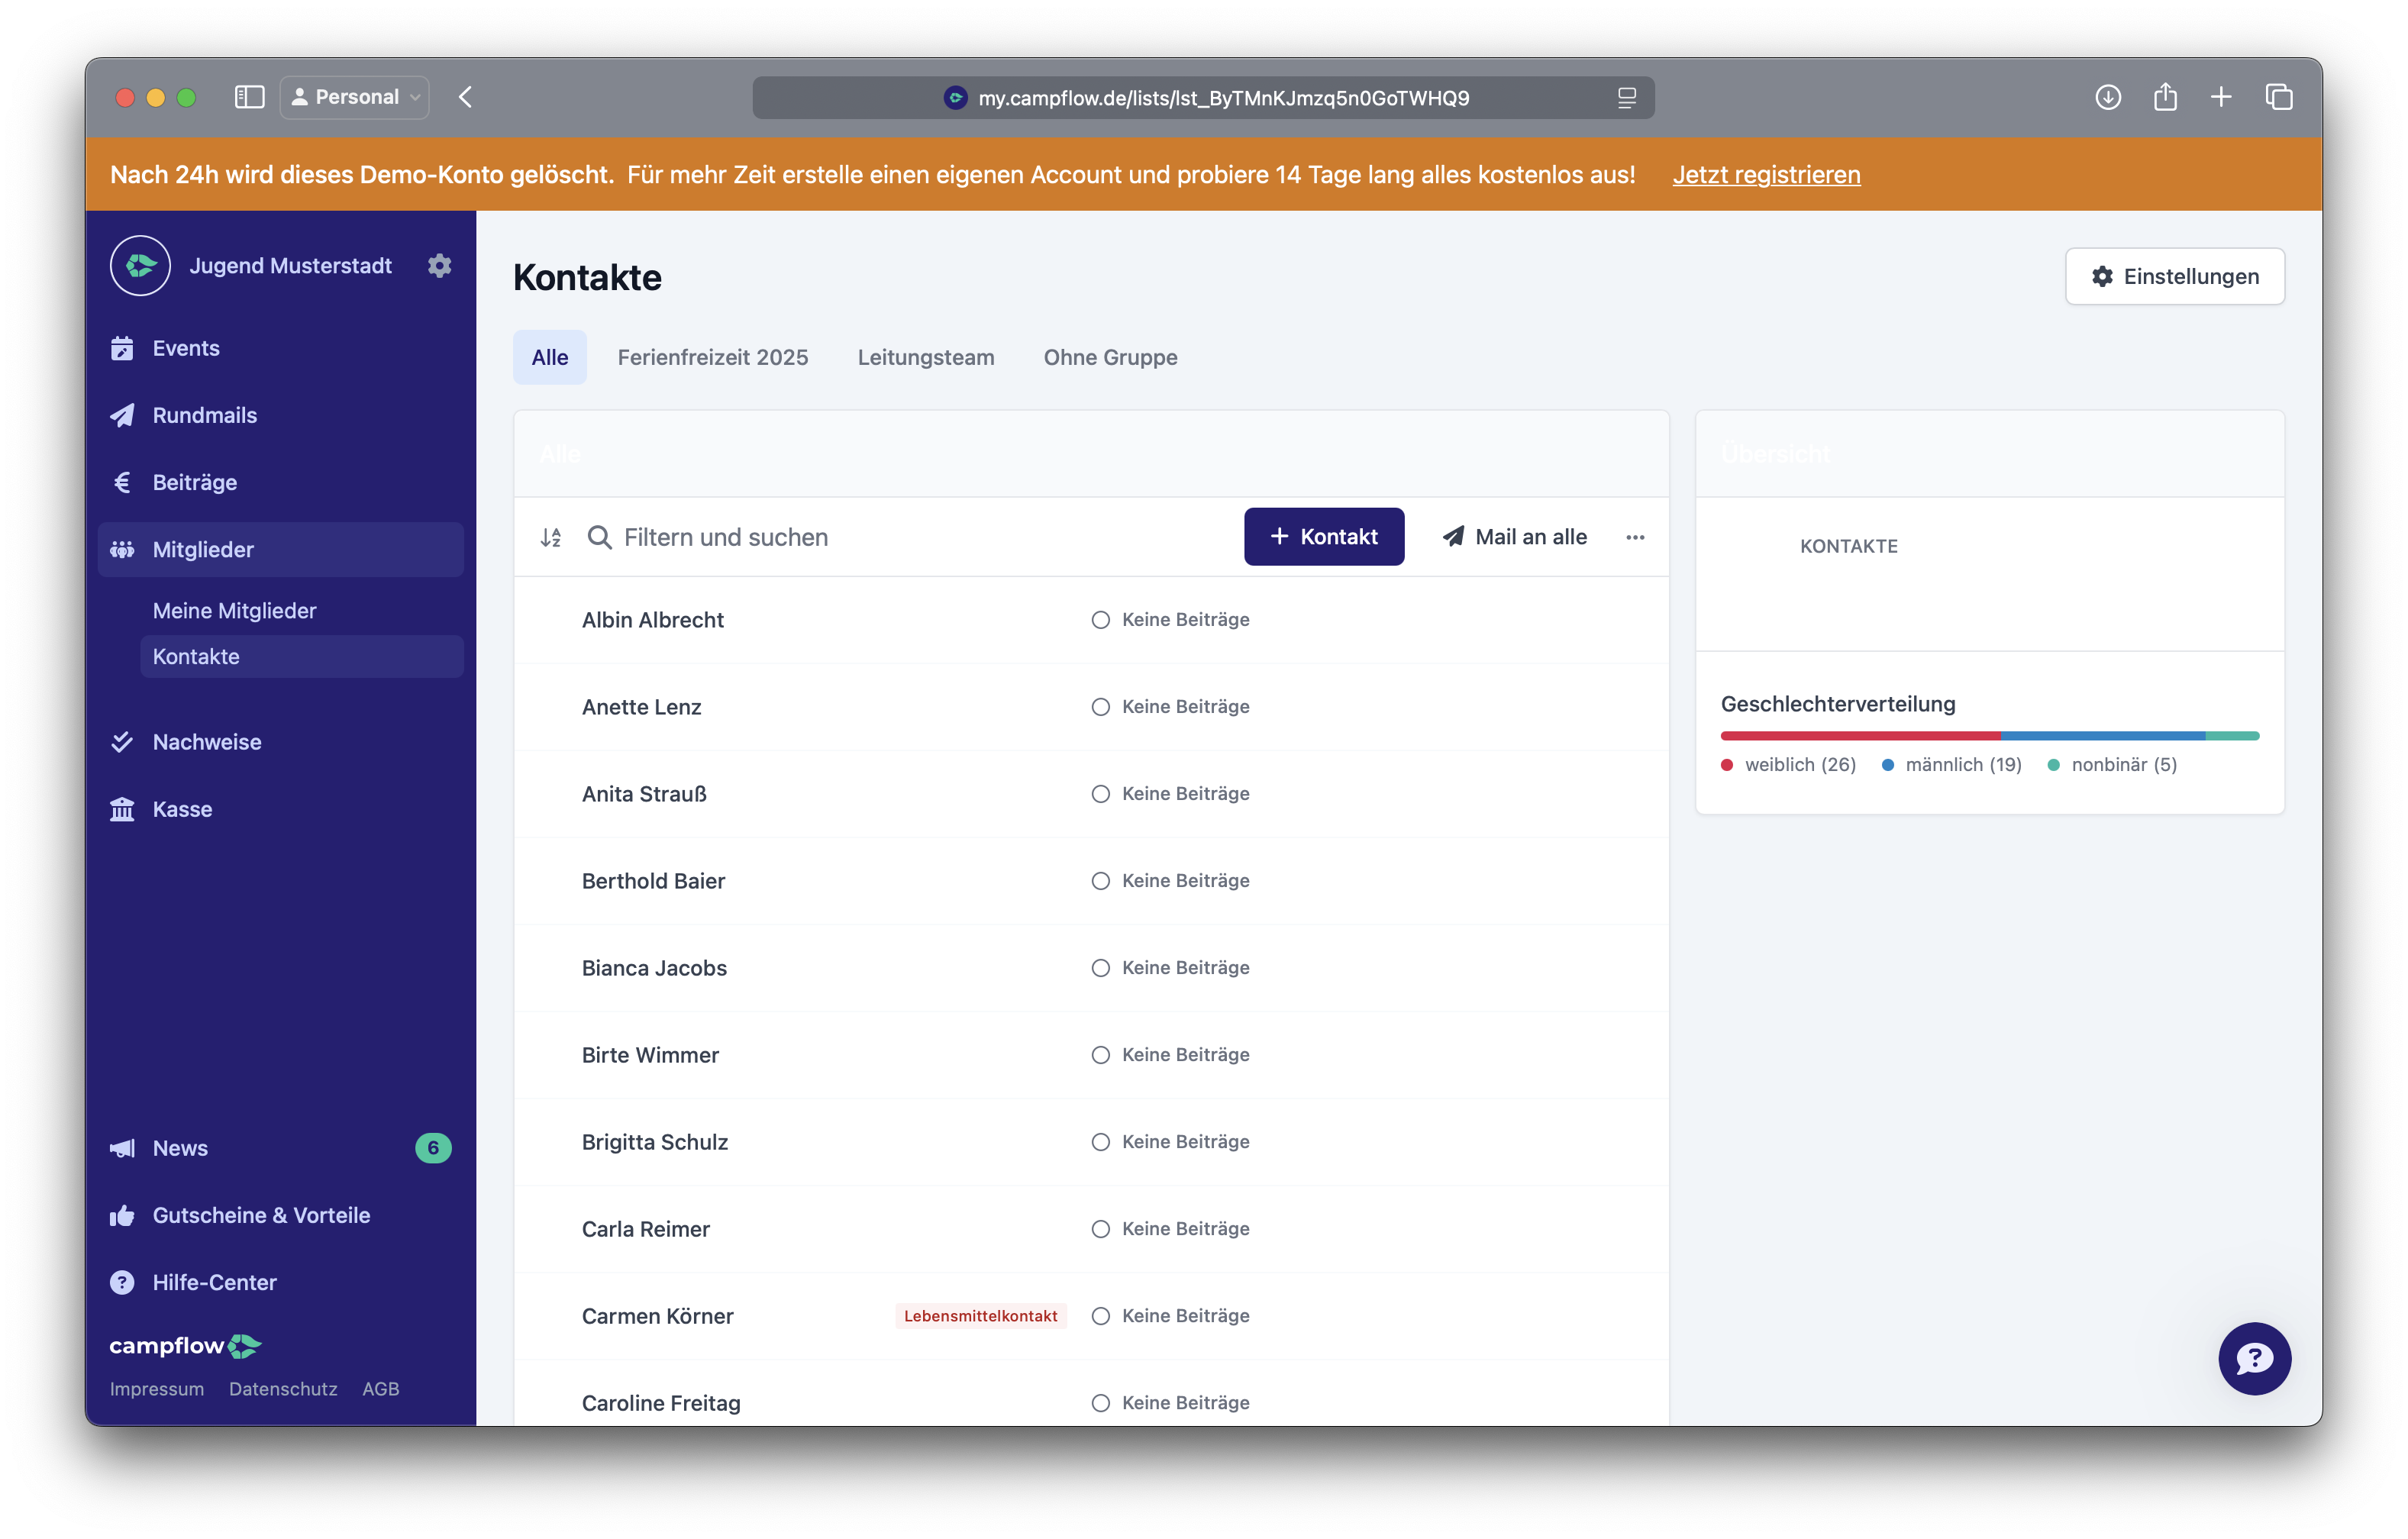
Task: Click the Keine Beiträge circle for Bianca Jacobs
Action: [1100, 968]
